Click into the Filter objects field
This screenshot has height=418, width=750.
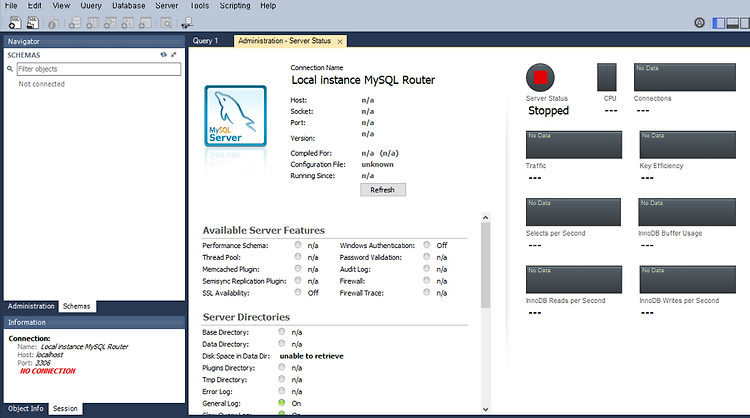click(x=99, y=69)
